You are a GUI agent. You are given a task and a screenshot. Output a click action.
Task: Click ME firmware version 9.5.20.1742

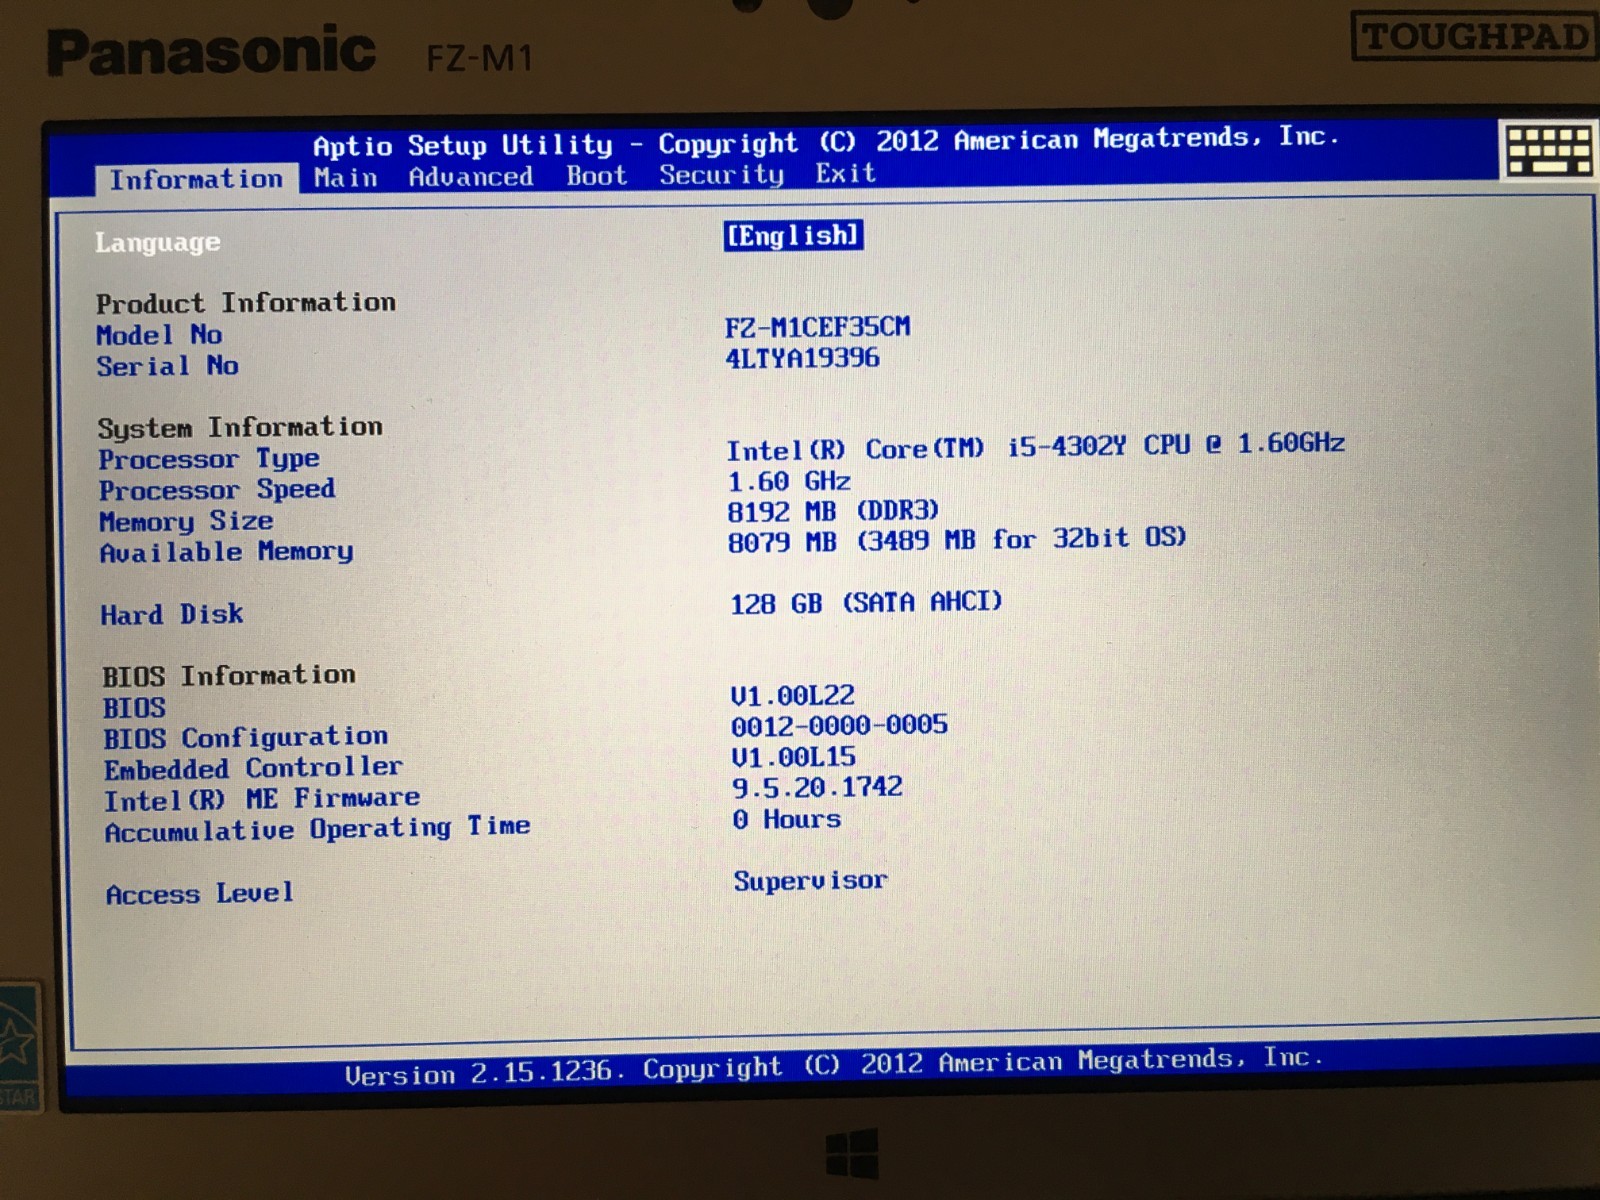pyautogui.click(x=817, y=788)
